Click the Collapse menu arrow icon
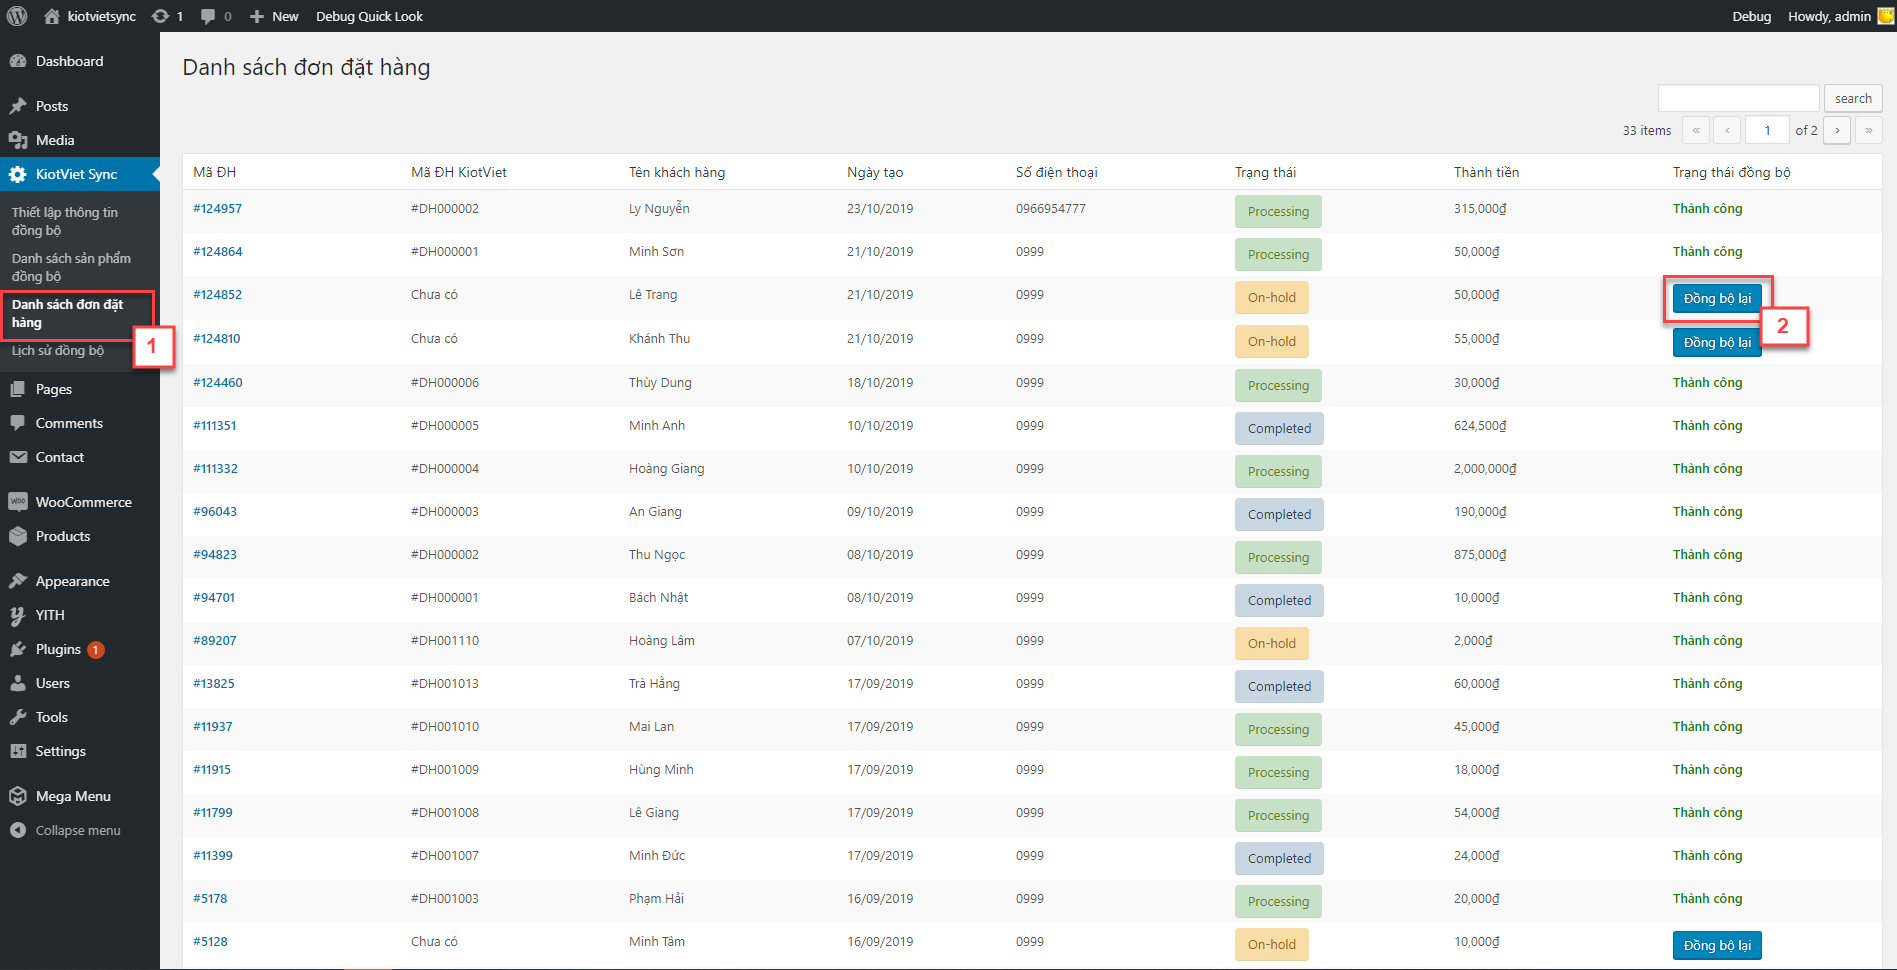Image resolution: width=1897 pixels, height=970 pixels. 18,830
